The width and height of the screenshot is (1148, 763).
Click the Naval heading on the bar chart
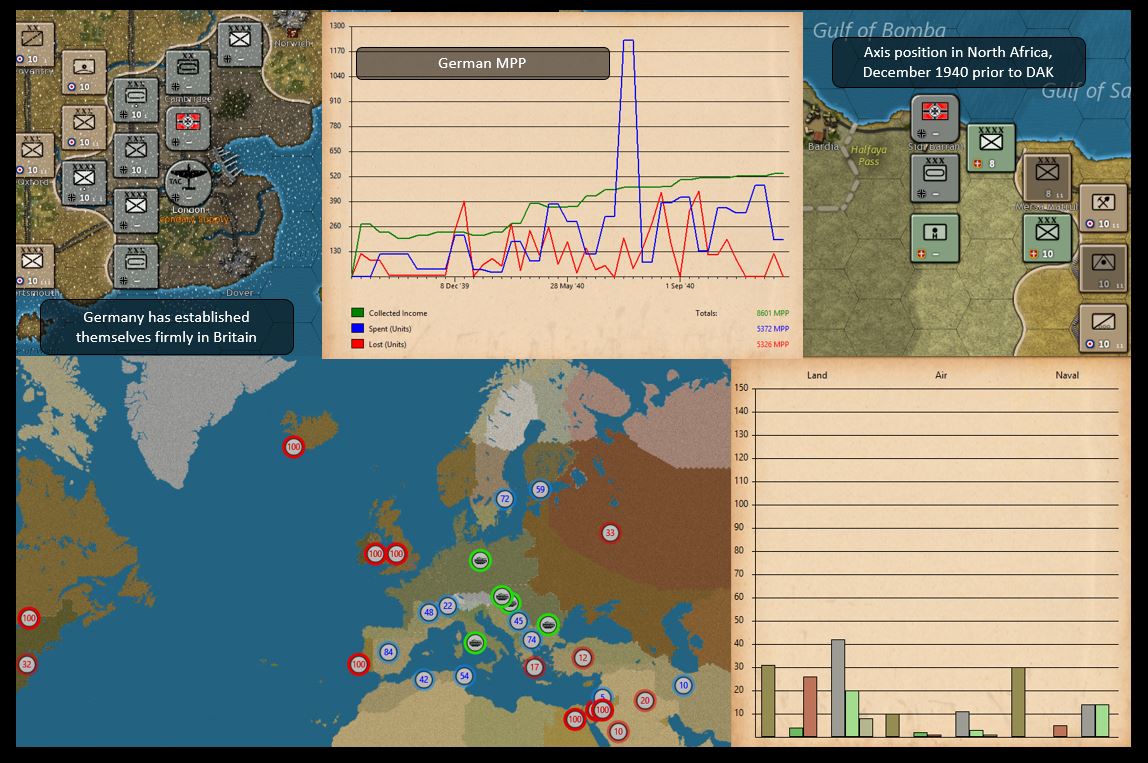(x=1067, y=375)
